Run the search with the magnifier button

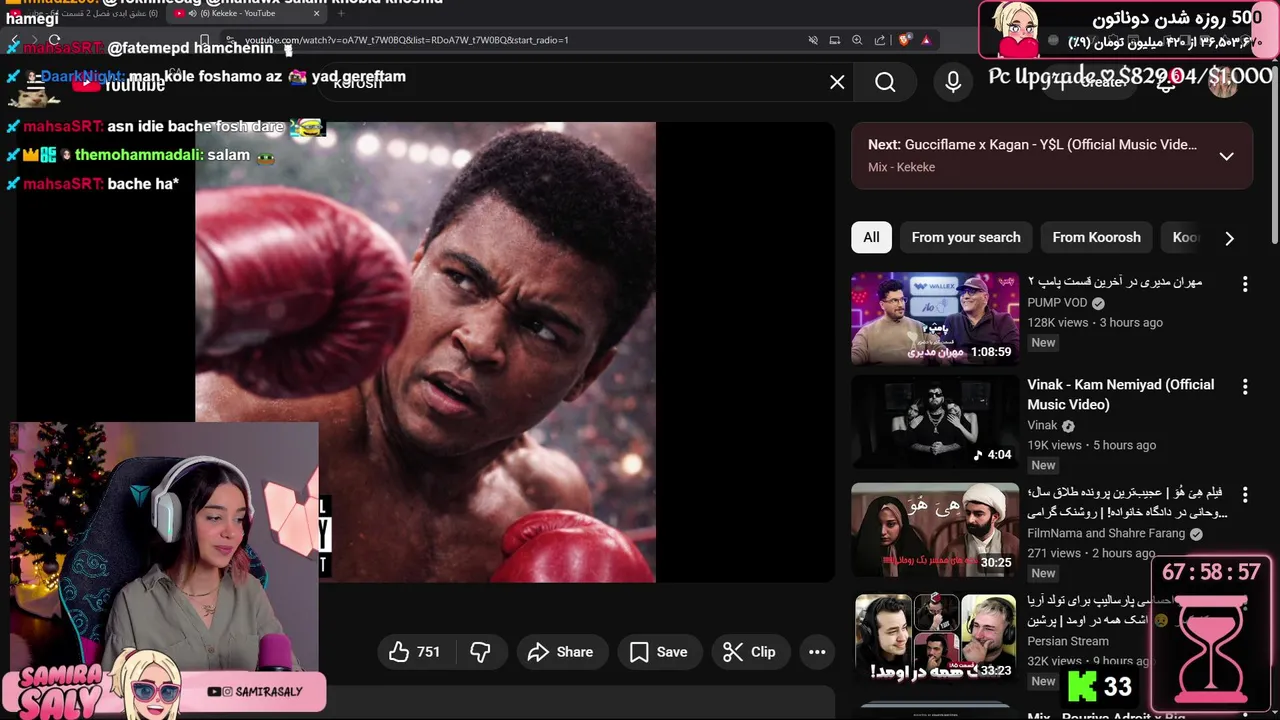pyautogui.click(x=885, y=82)
